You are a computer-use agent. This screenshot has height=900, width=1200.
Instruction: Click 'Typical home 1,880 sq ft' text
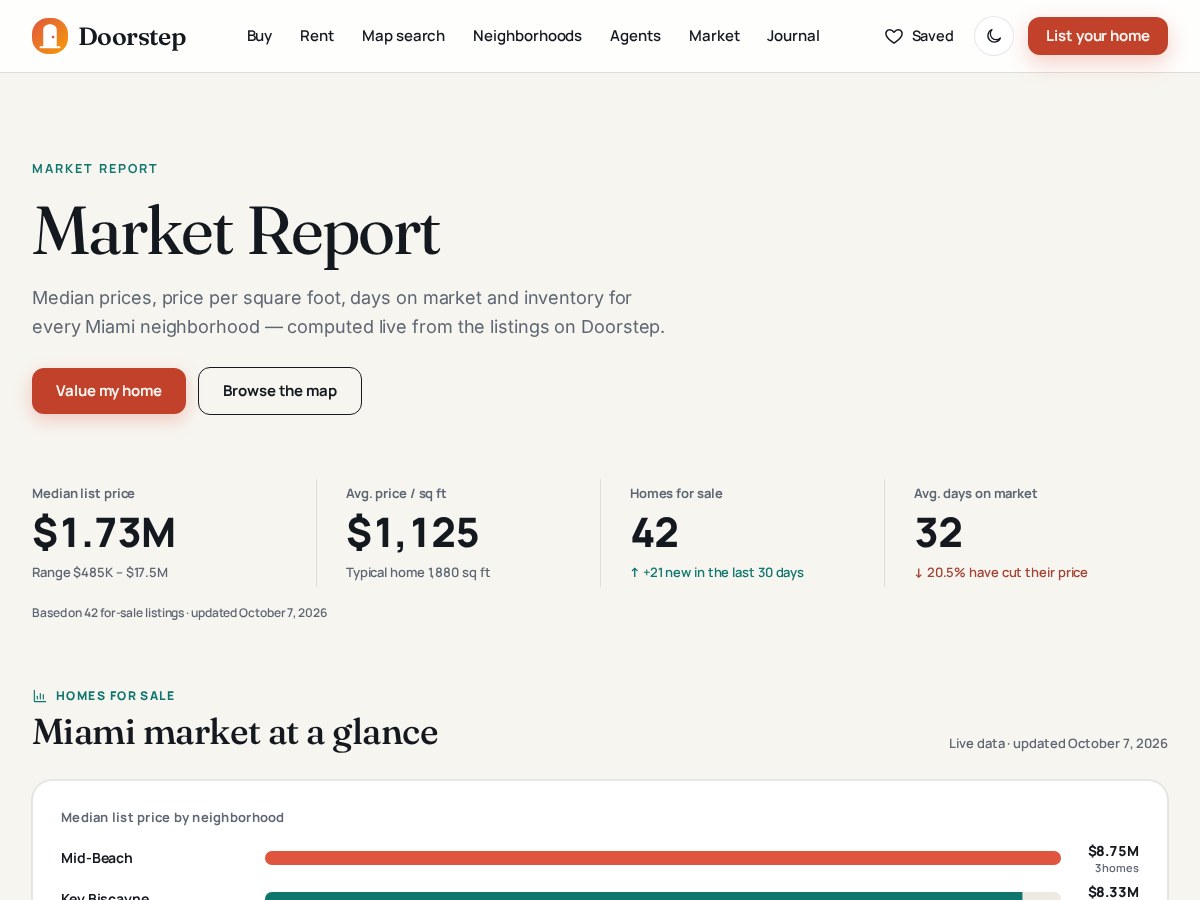pyautogui.click(x=418, y=573)
